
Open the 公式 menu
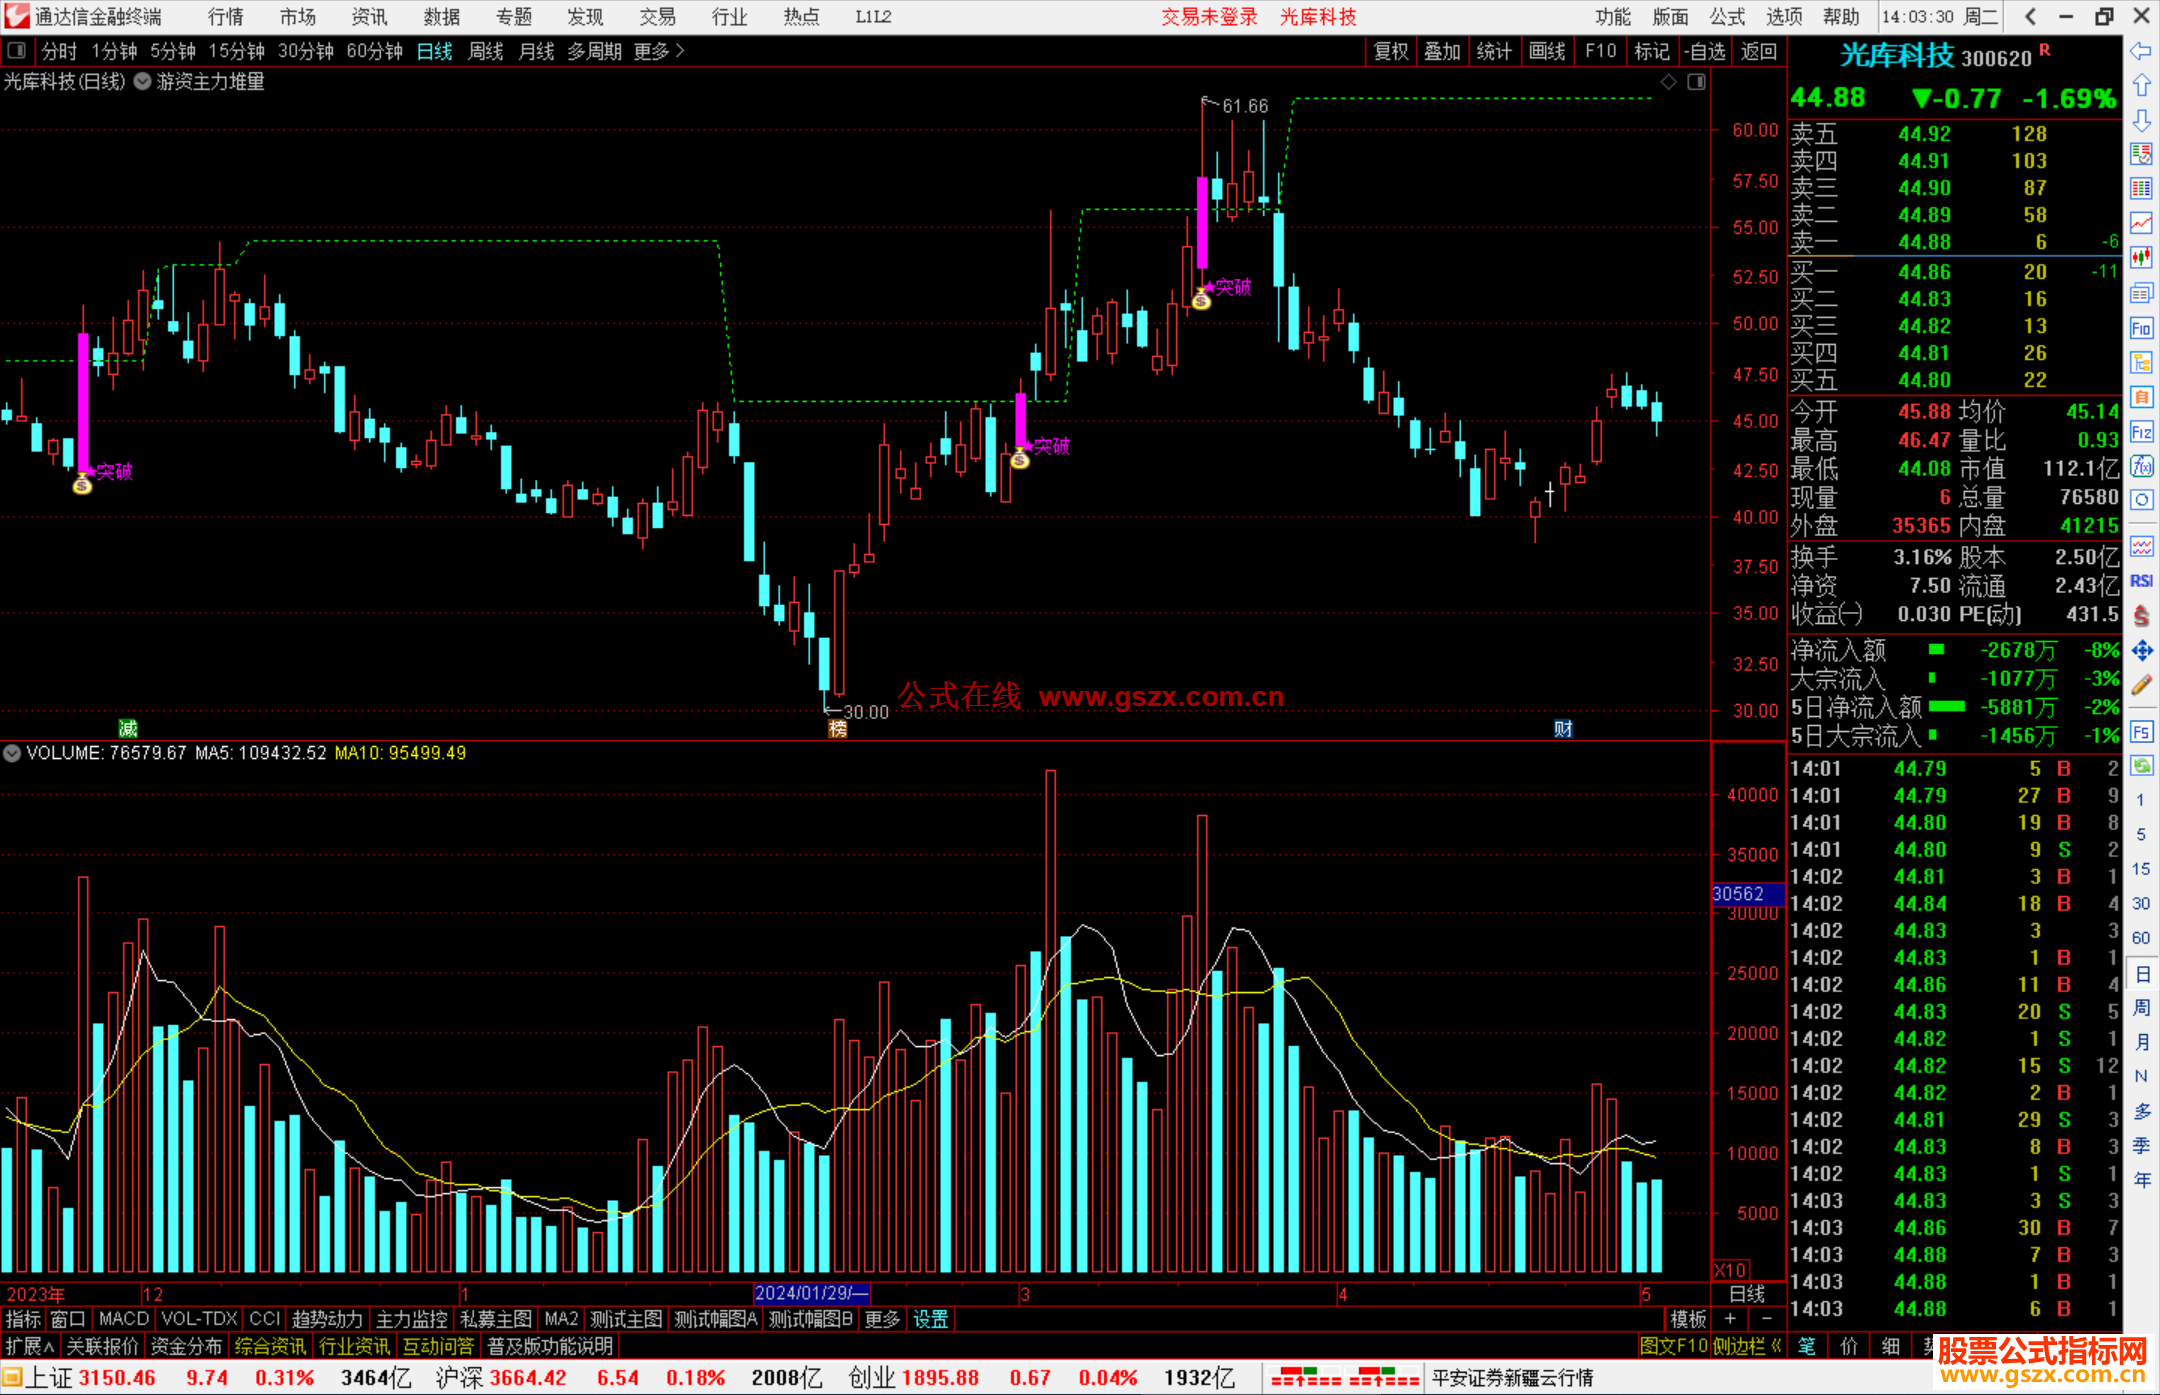(x=1727, y=17)
